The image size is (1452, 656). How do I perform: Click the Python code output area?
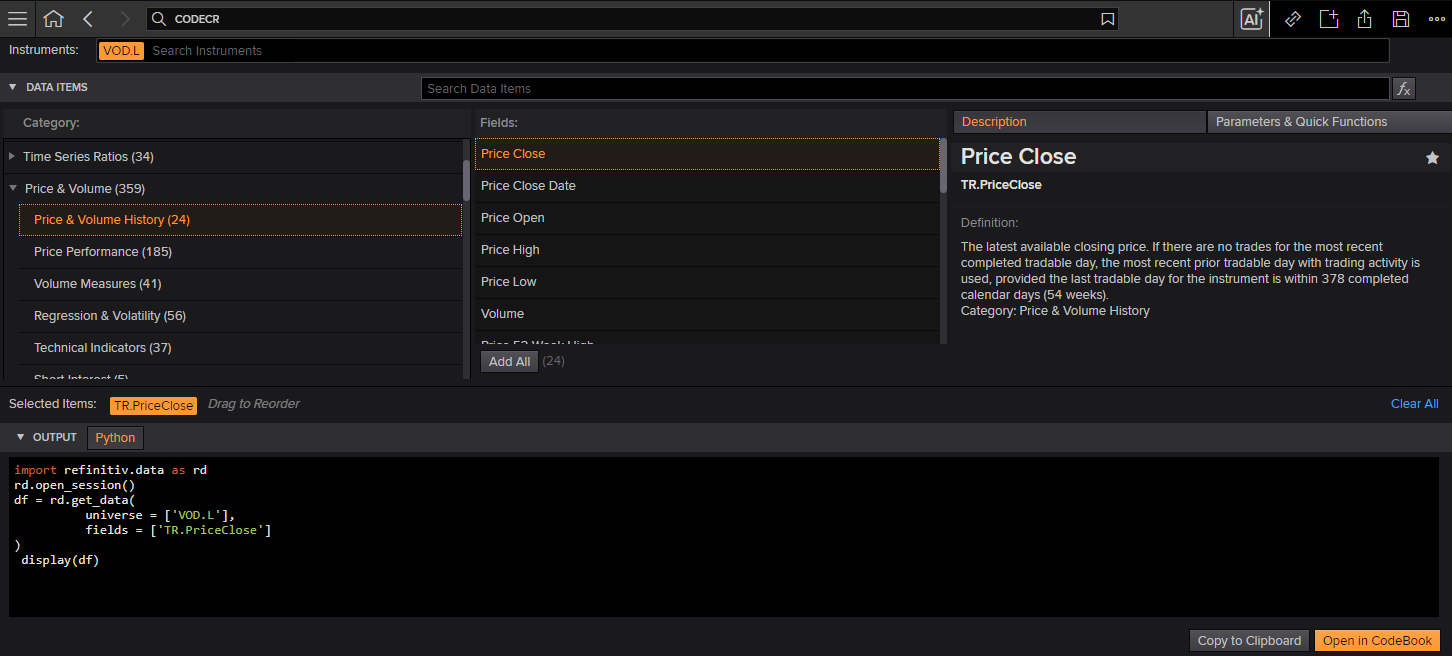pyautogui.click(x=724, y=537)
